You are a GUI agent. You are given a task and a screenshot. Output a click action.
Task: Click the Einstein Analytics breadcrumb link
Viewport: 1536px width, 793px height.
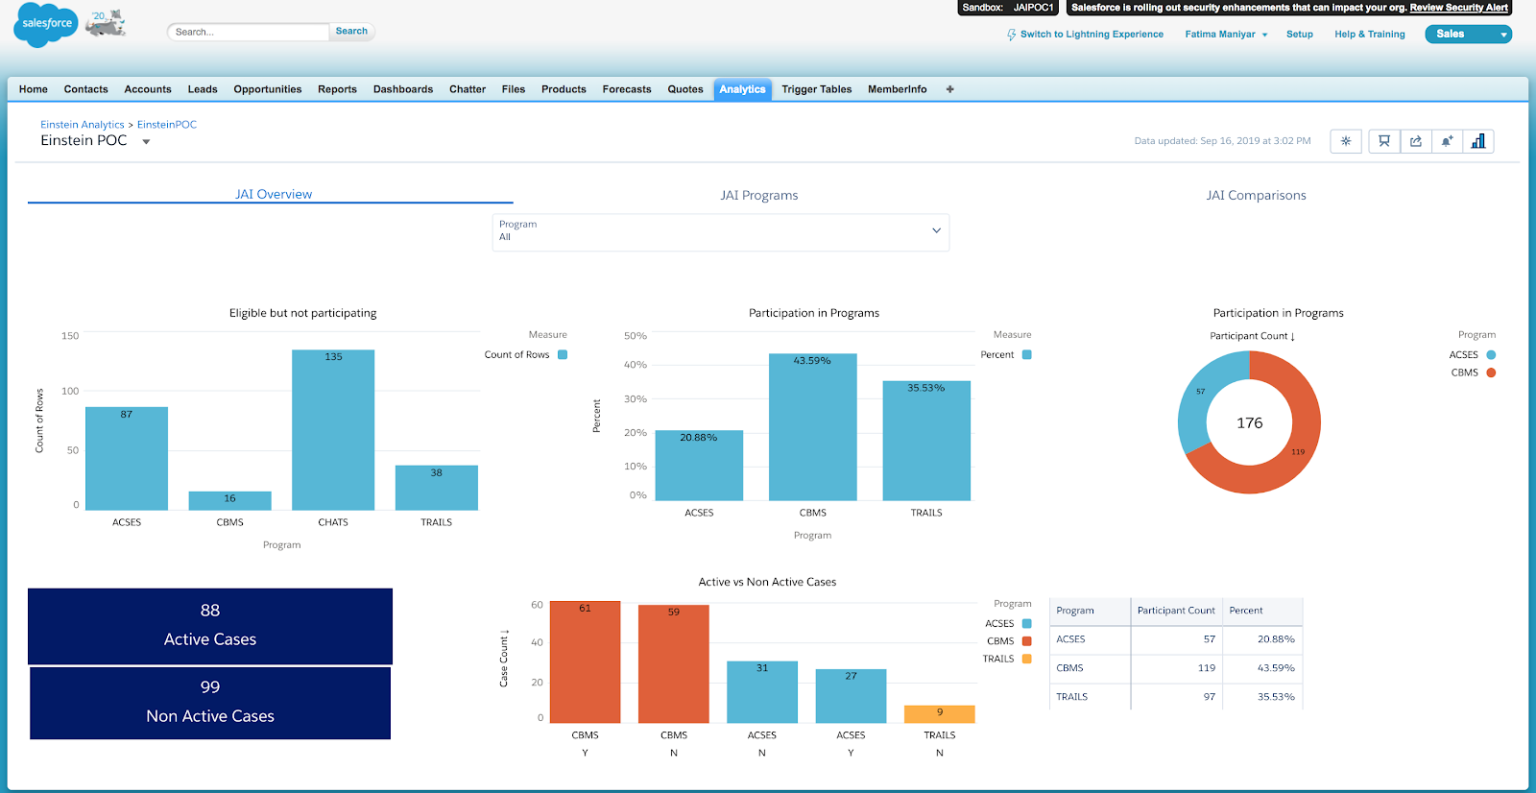pos(82,125)
